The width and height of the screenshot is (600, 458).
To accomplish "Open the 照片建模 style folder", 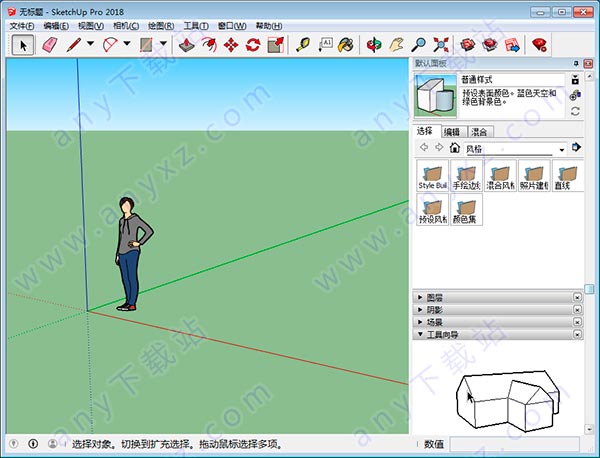I will tap(534, 176).
